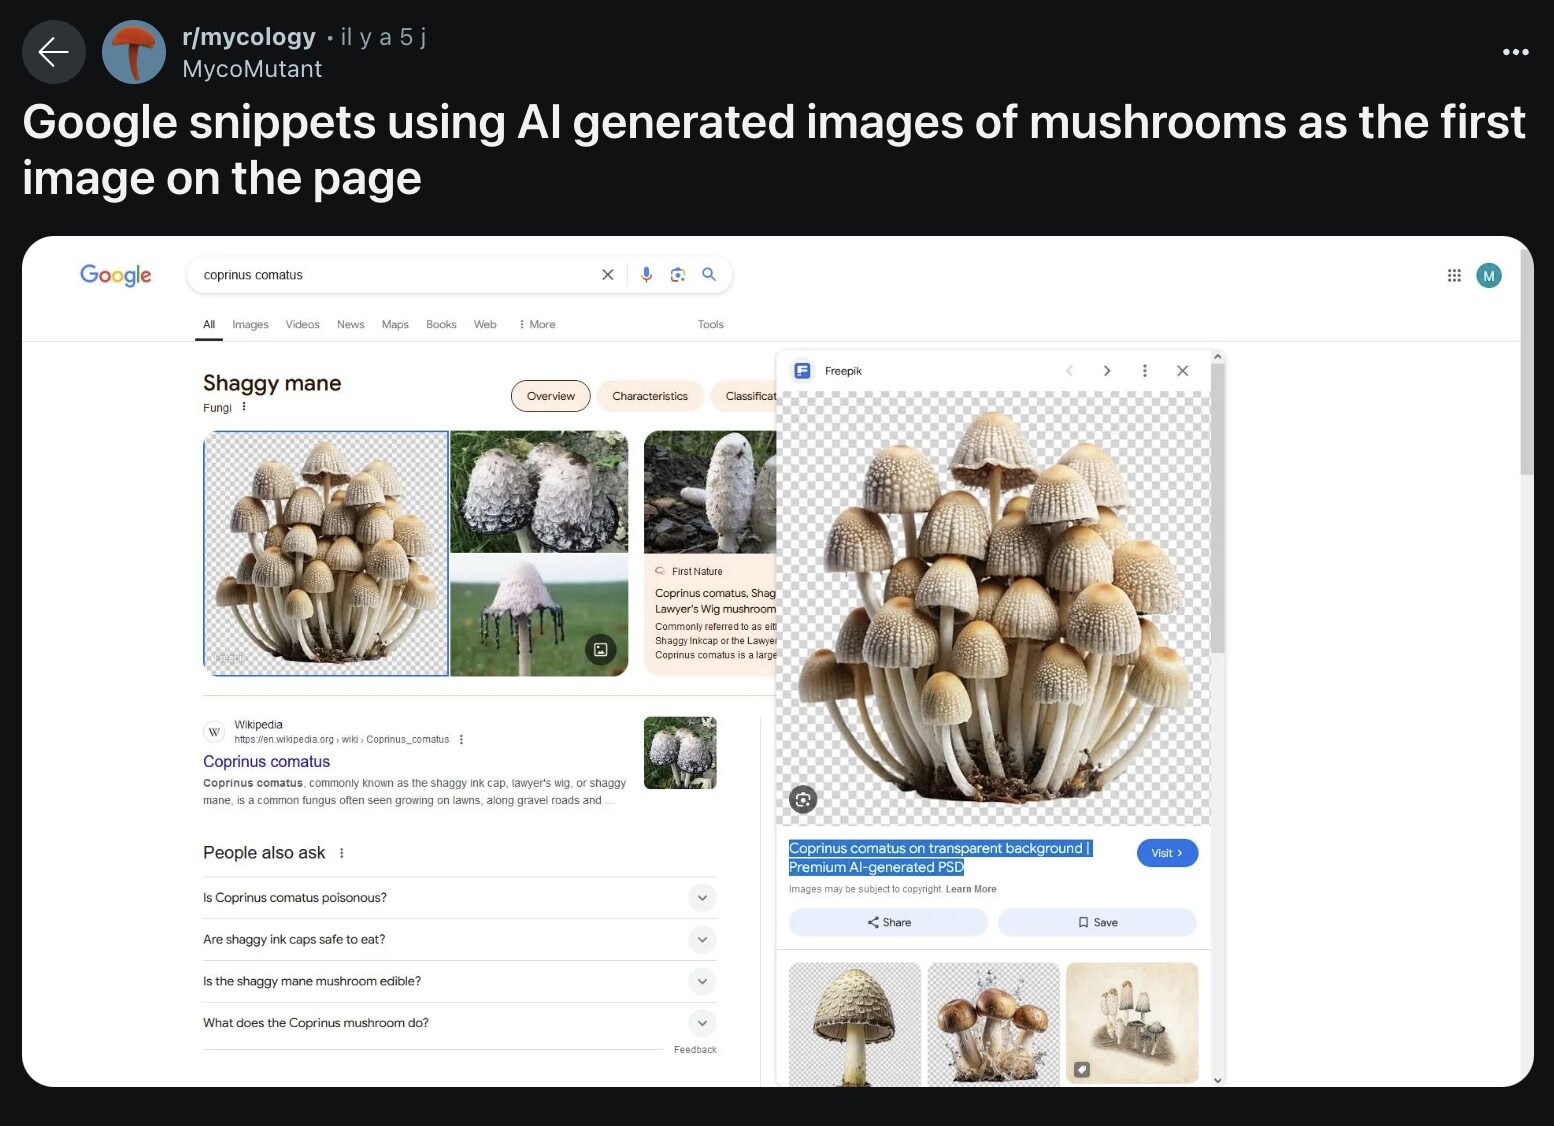Screen dimensions: 1554x1126
Task: Open the post options three-dot menu
Action: (x=1515, y=52)
